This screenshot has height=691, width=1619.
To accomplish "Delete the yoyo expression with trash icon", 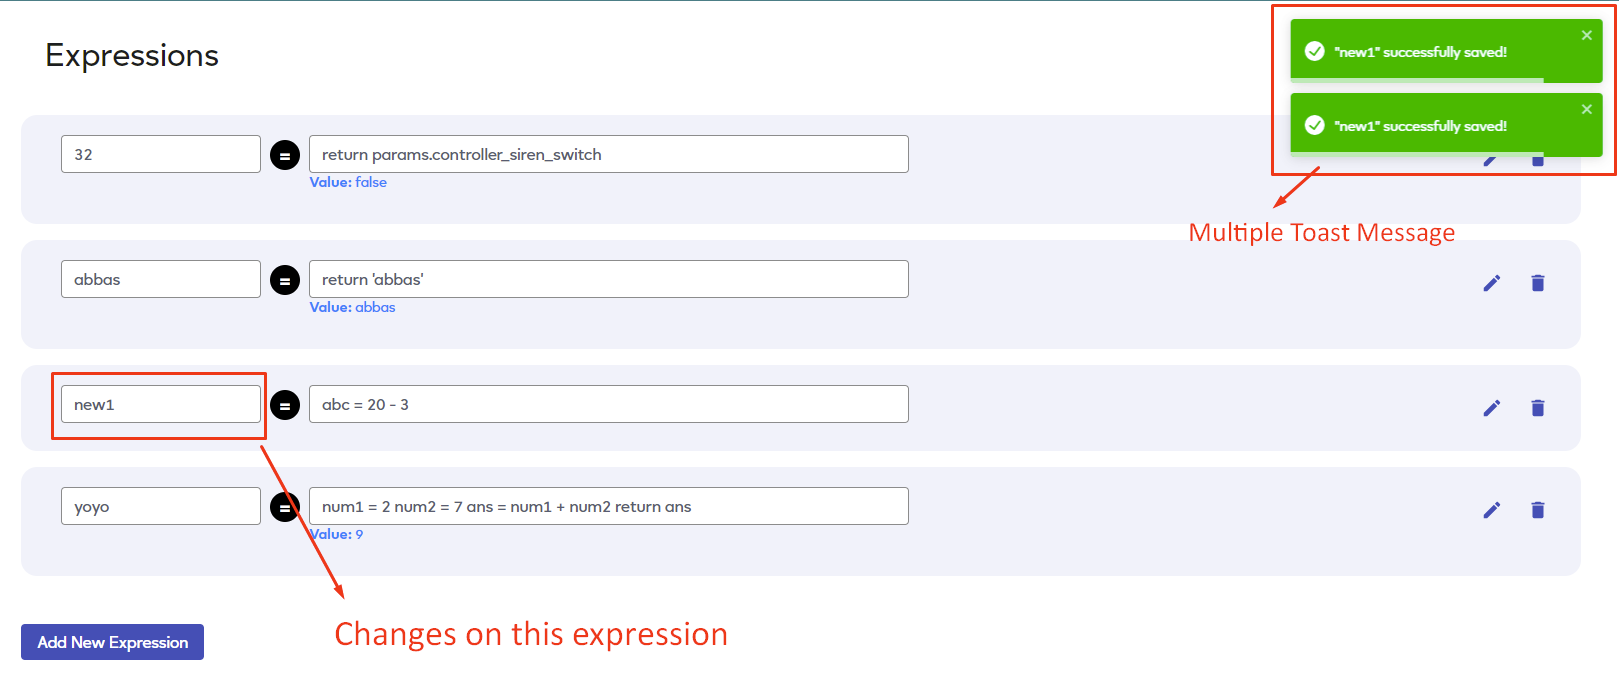I will 1538,510.
